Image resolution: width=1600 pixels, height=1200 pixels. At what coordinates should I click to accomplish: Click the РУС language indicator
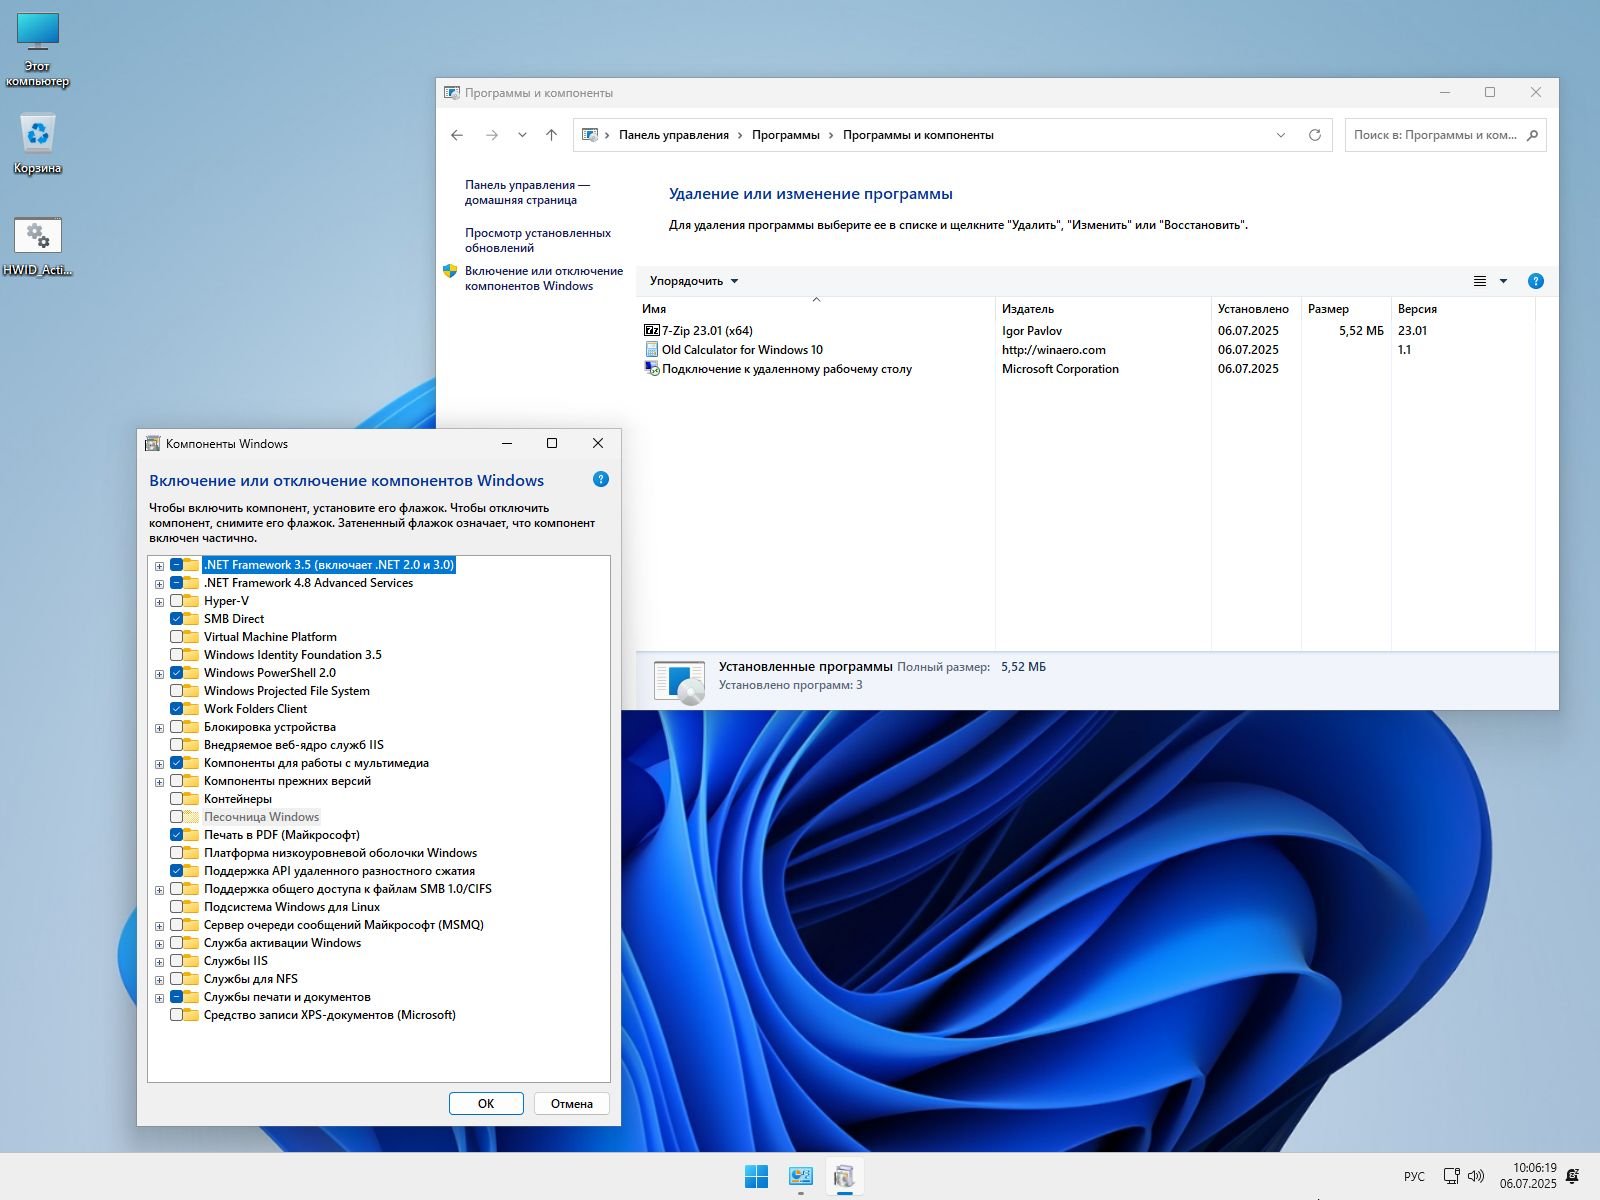[x=1414, y=1177]
